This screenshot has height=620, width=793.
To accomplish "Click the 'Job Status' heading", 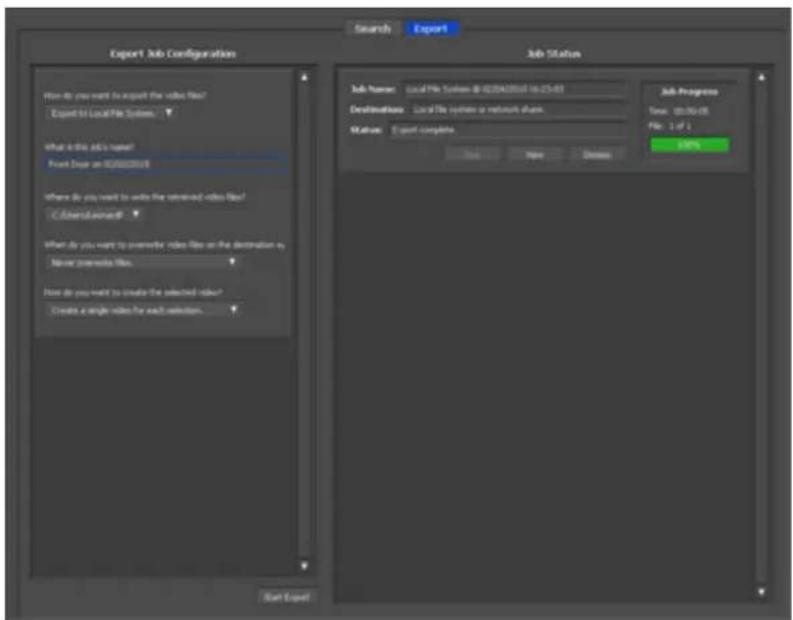I will (x=553, y=54).
